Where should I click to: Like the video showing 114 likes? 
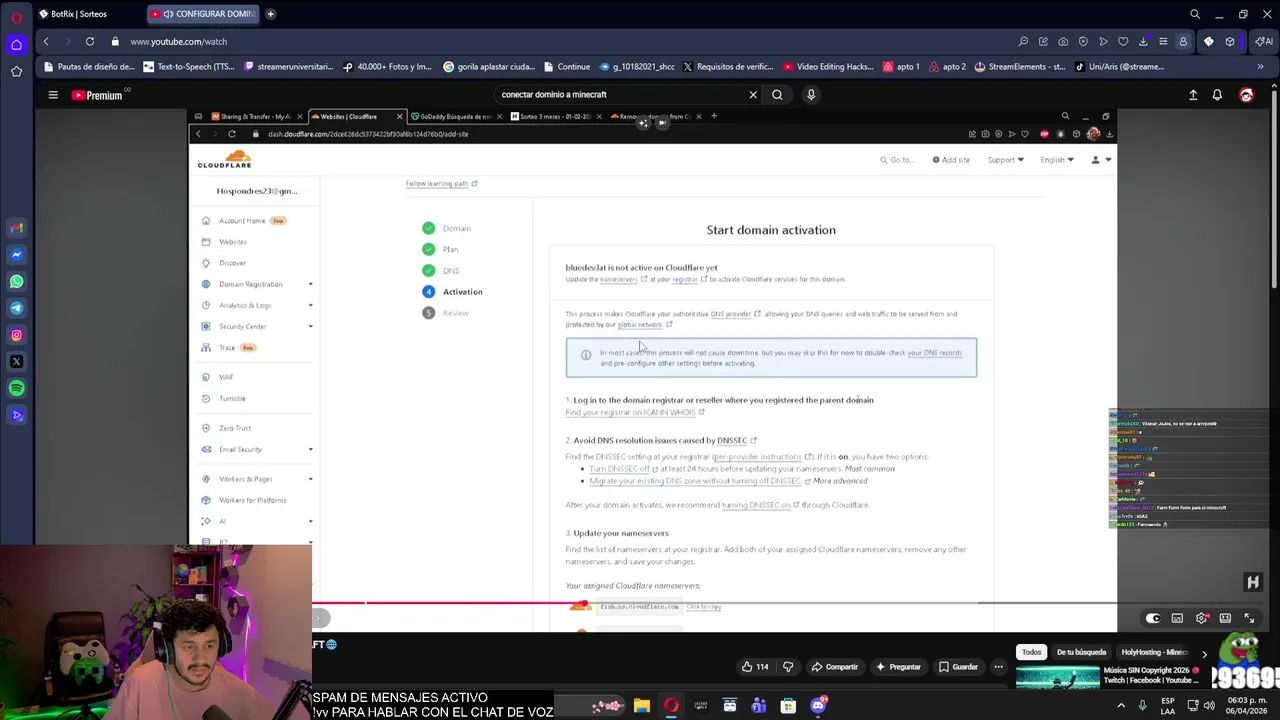click(755, 667)
